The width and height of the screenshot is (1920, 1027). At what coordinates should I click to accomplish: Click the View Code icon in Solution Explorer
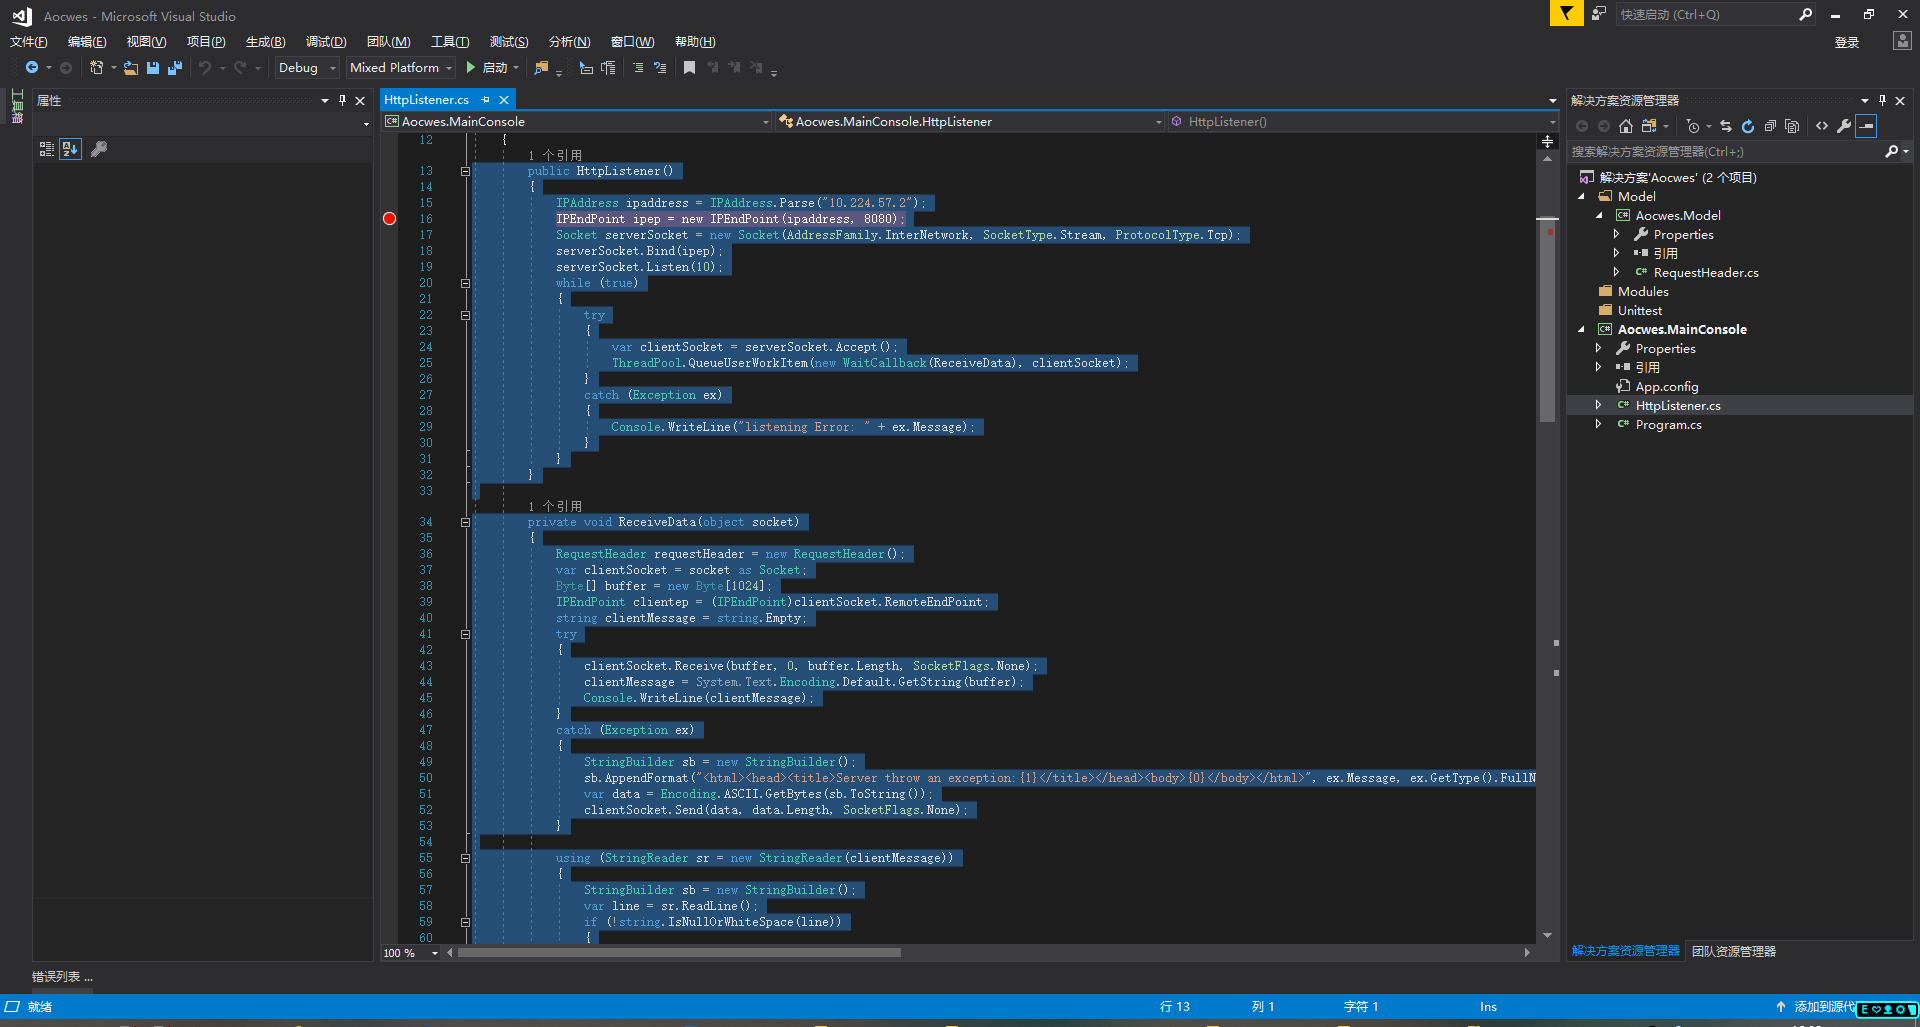[x=1822, y=126]
